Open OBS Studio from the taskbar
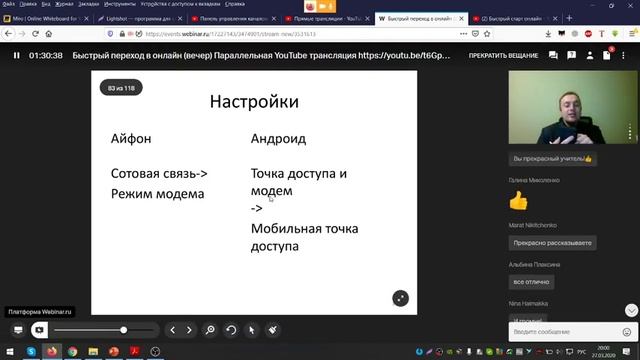 [x=156, y=351]
